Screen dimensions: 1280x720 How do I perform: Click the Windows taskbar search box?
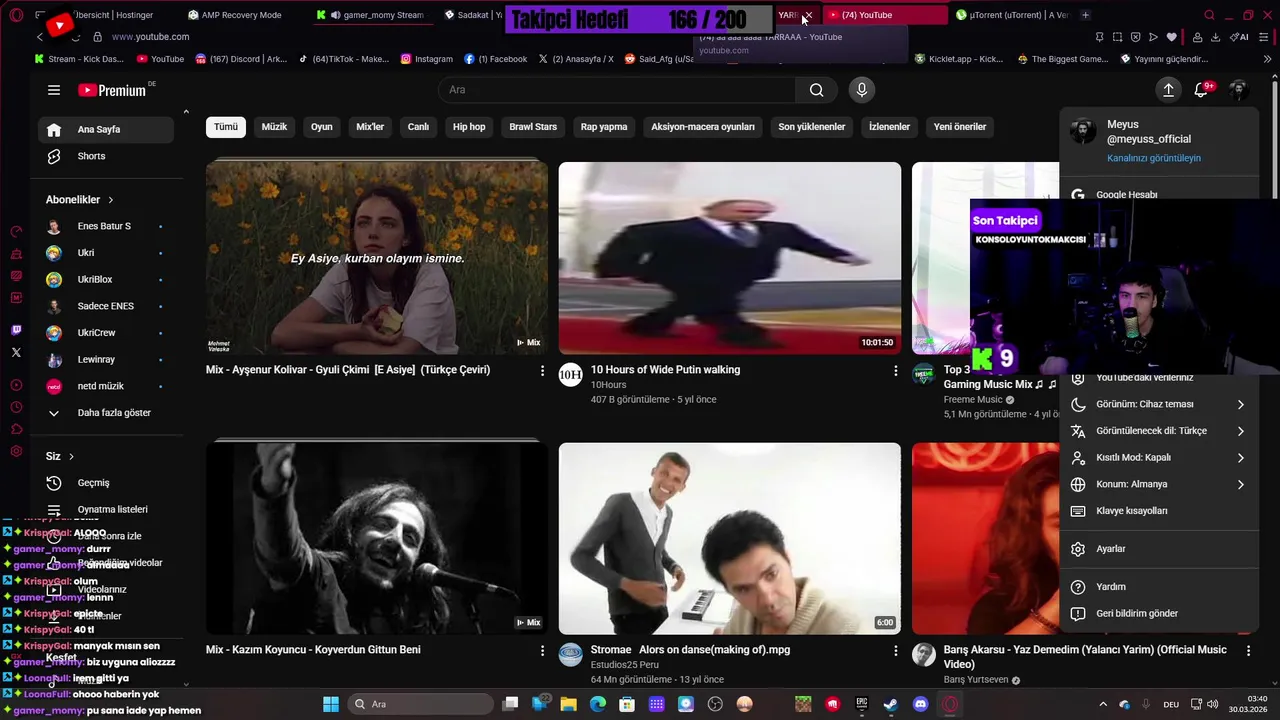[421, 704]
